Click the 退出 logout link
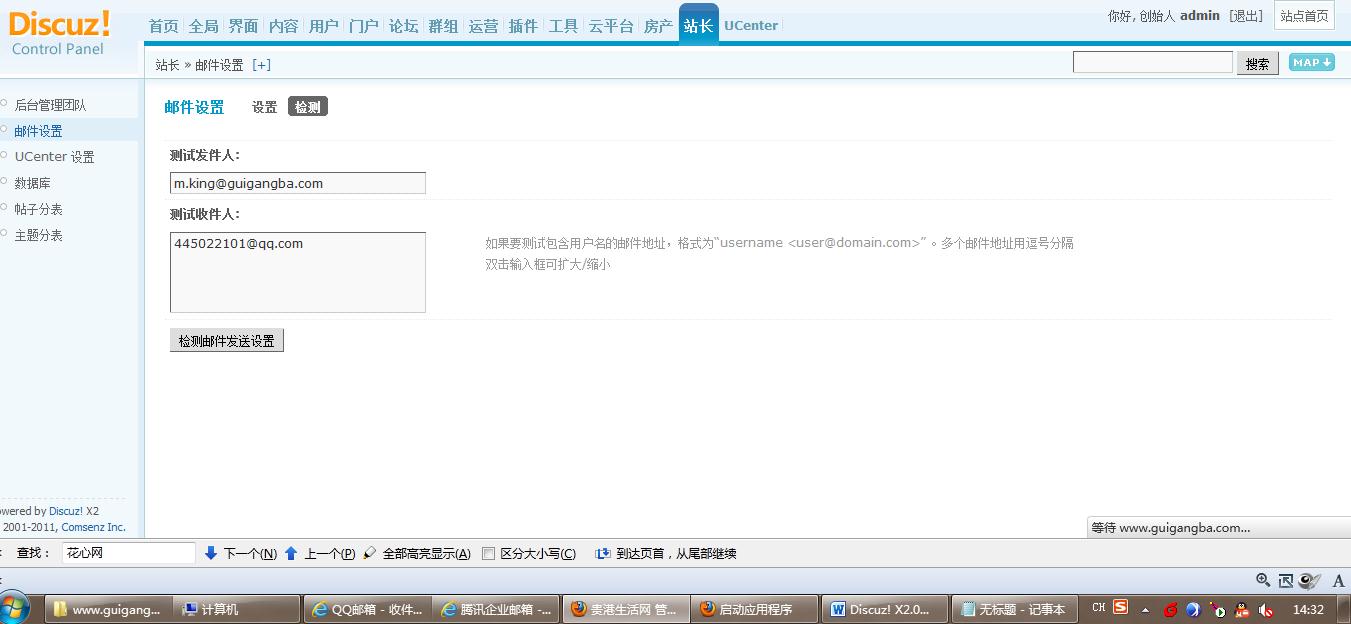Viewport: 1351px width, 624px height. (1247, 16)
